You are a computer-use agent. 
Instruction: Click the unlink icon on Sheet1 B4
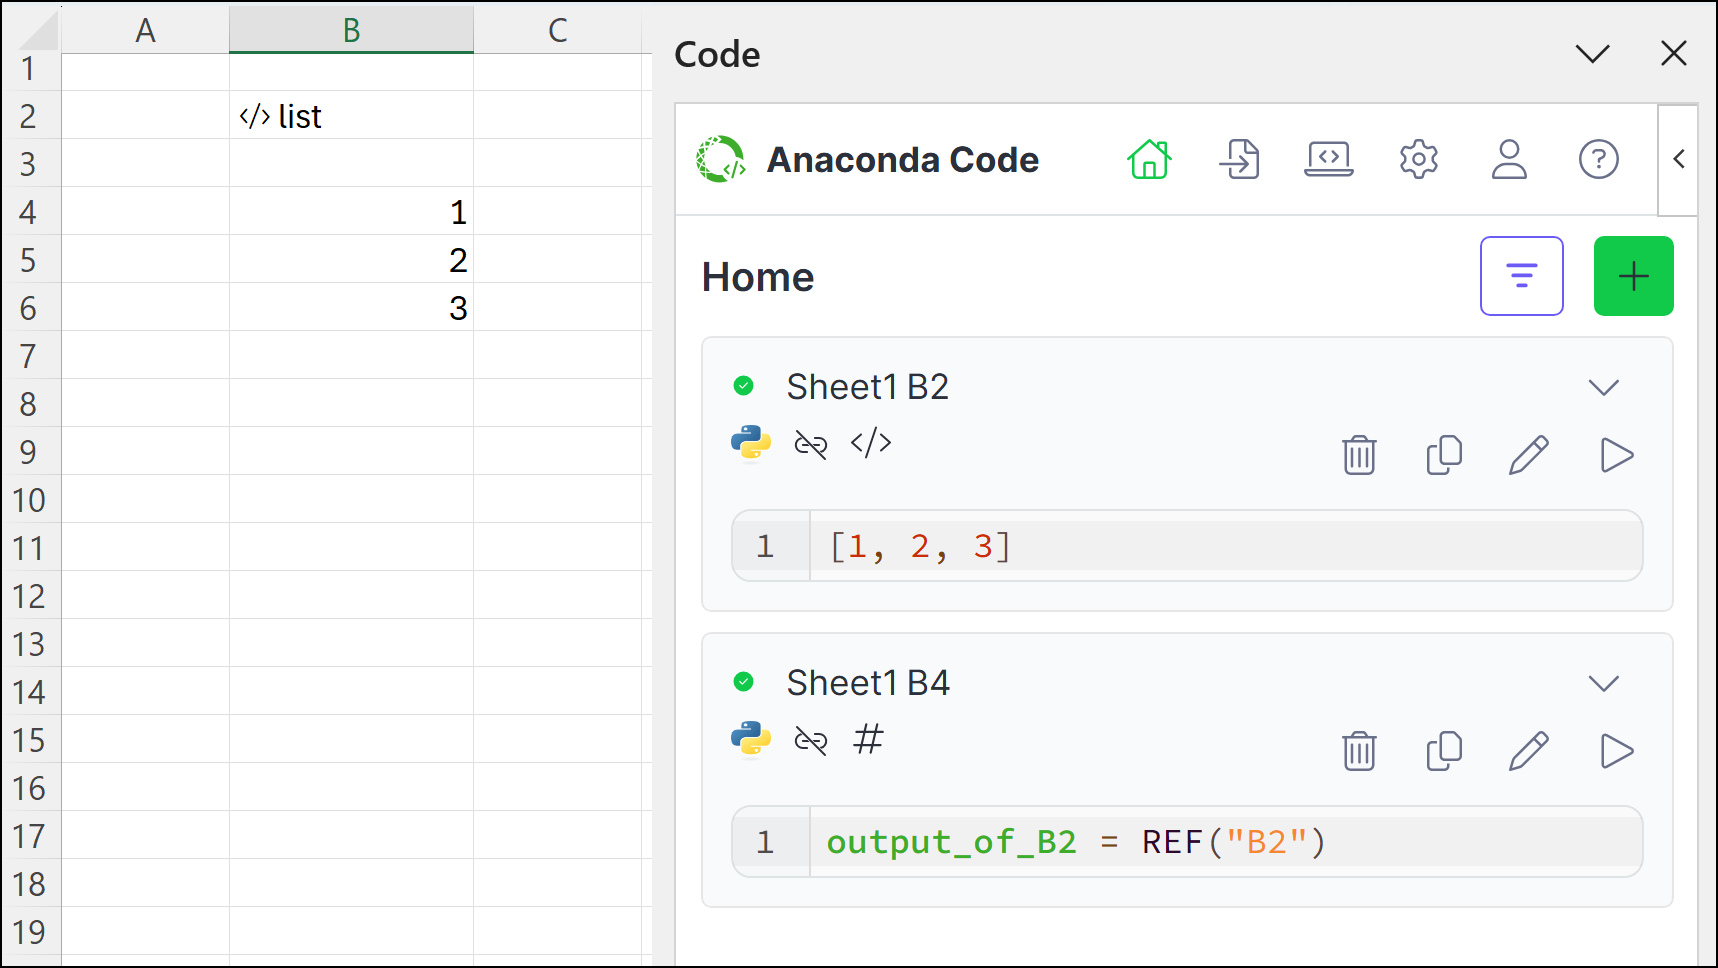pyautogui.click(x=811, y=740)
